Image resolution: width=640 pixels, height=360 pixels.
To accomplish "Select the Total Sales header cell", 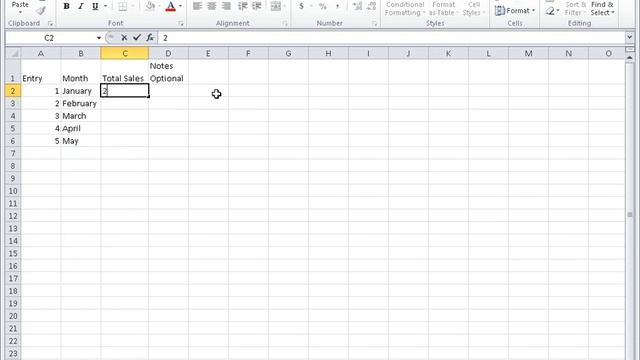I will click(124, 72).
